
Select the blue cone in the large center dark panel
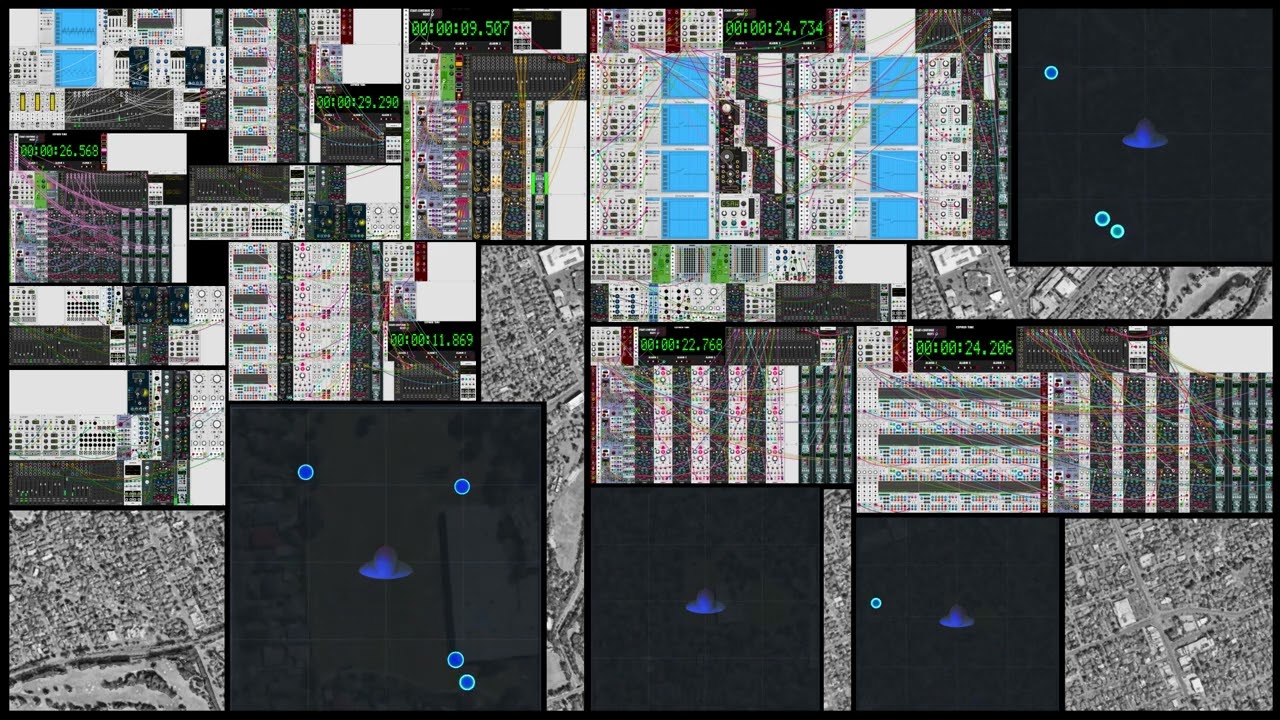pos(386,564)
